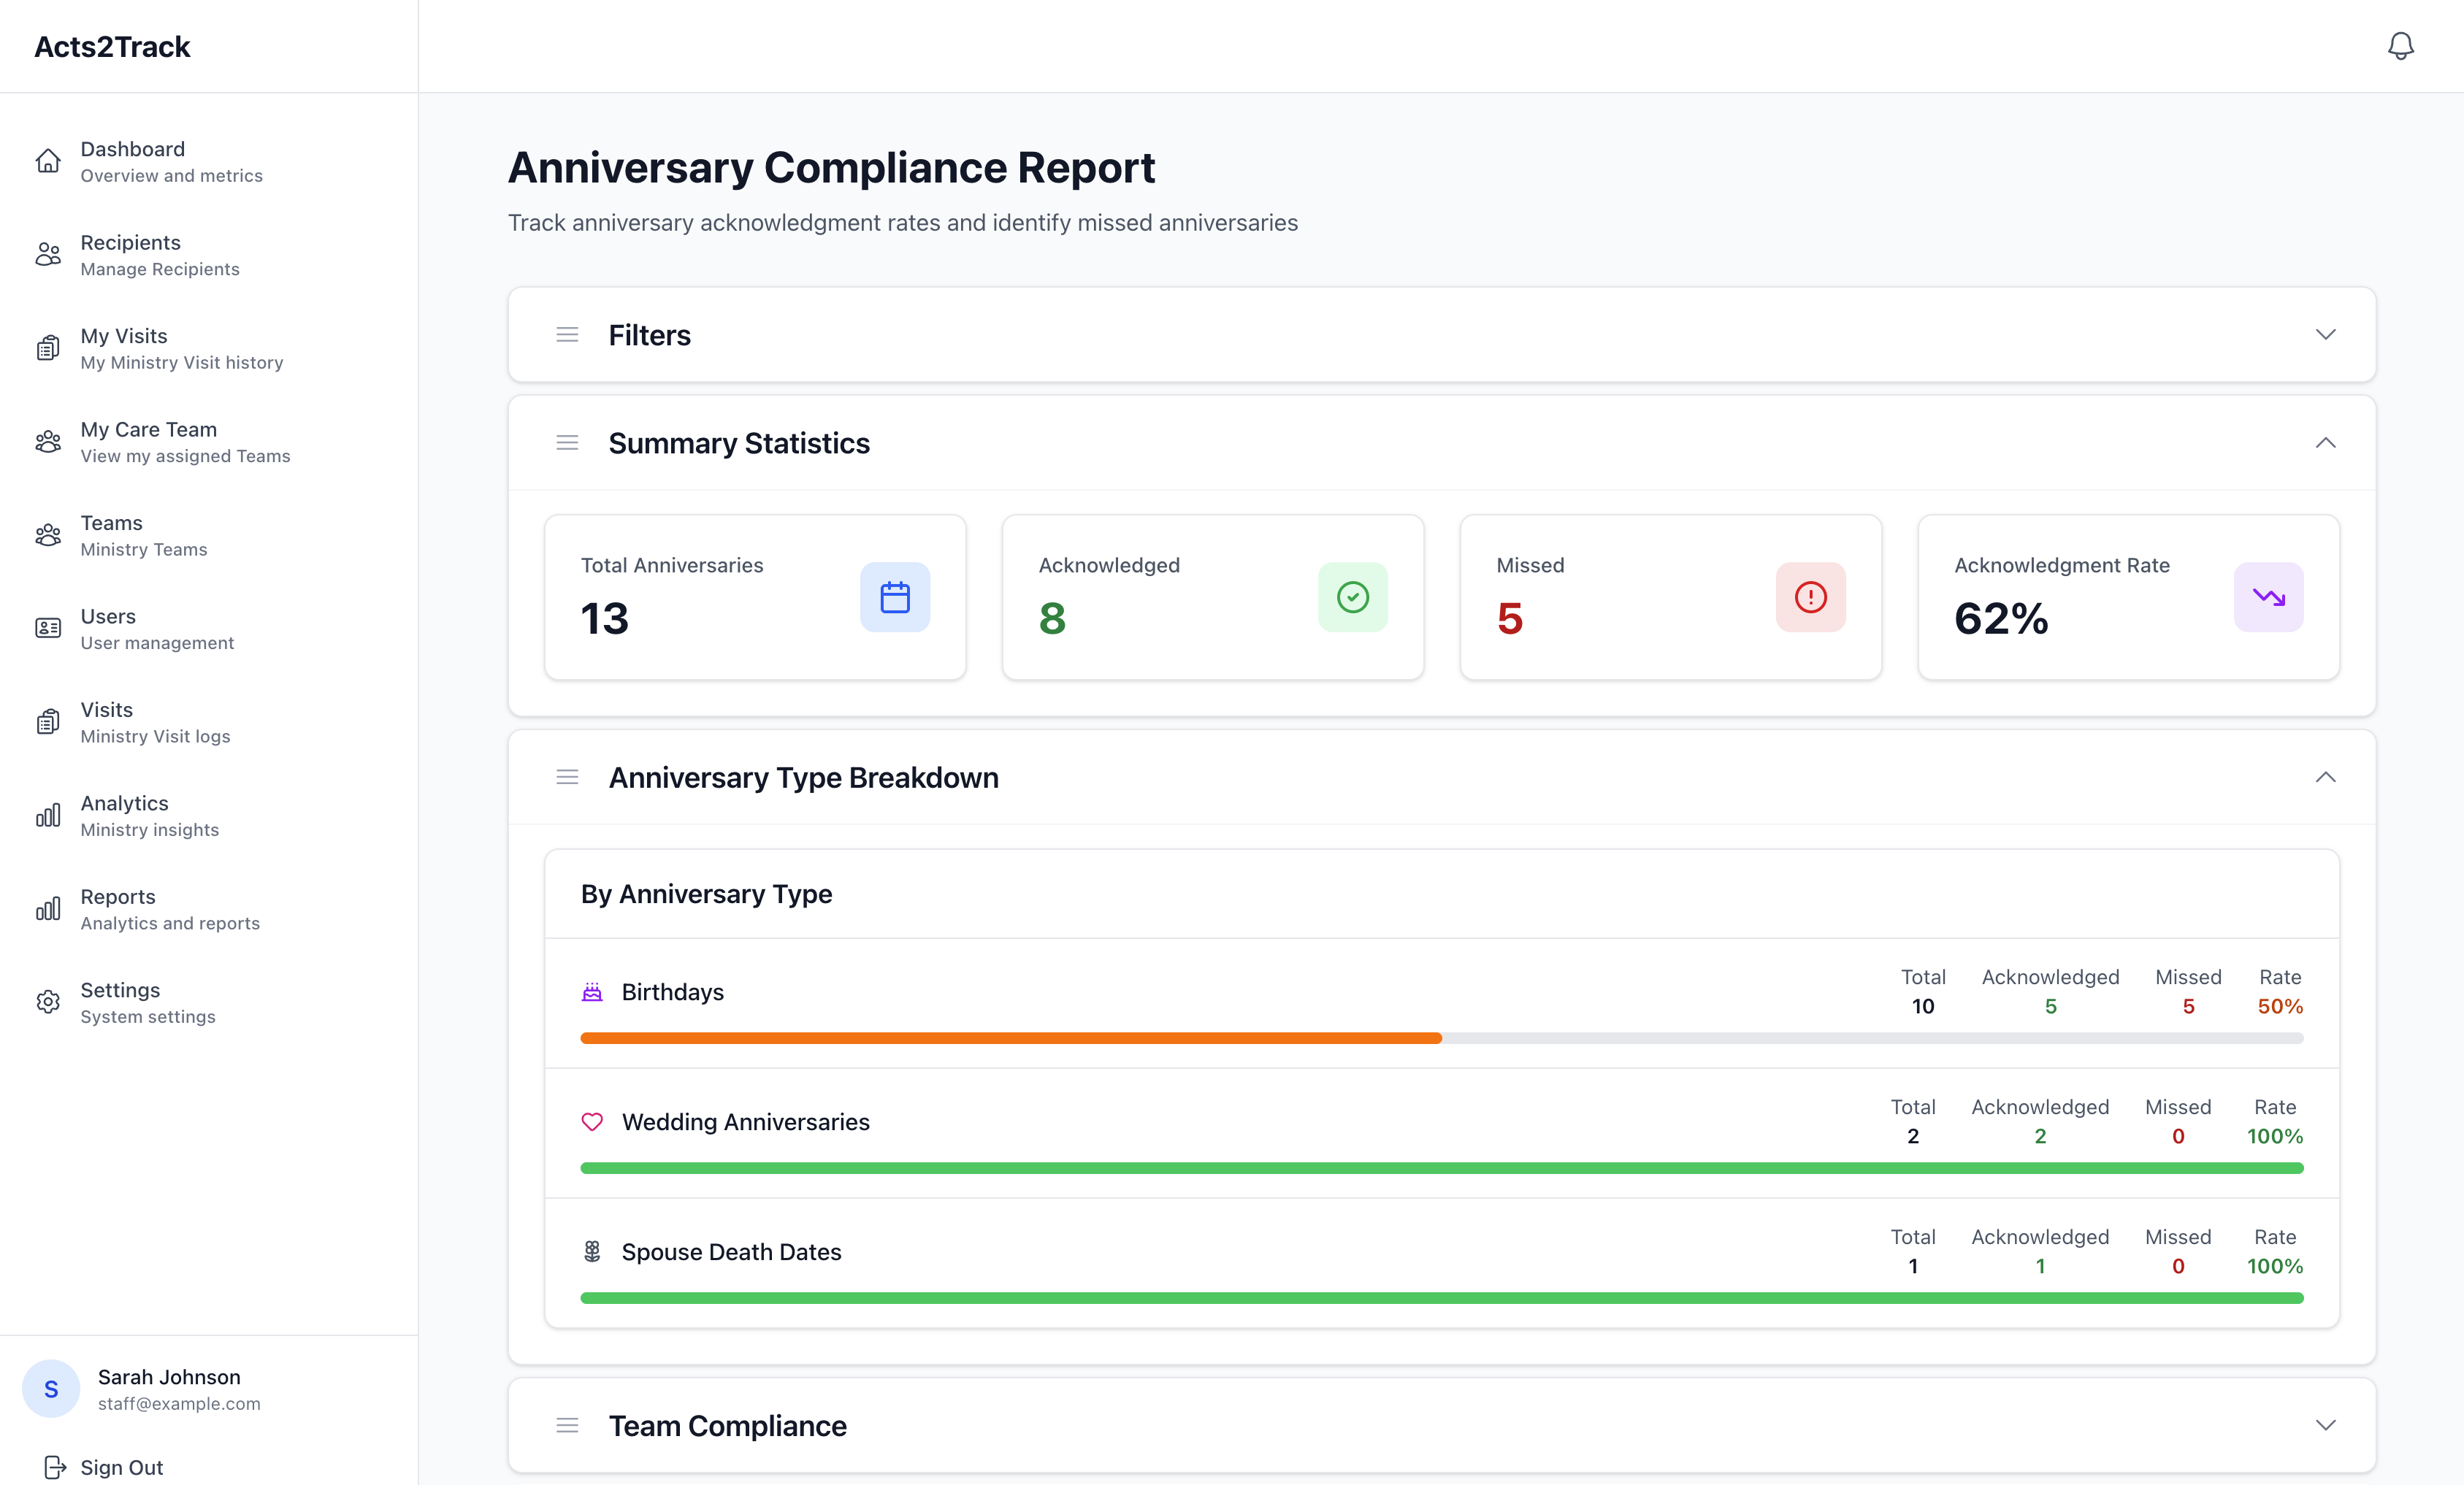Collapse the Summary Statistics section
Screen dimensions: 2464x1485
click(x=2327, y=442)
